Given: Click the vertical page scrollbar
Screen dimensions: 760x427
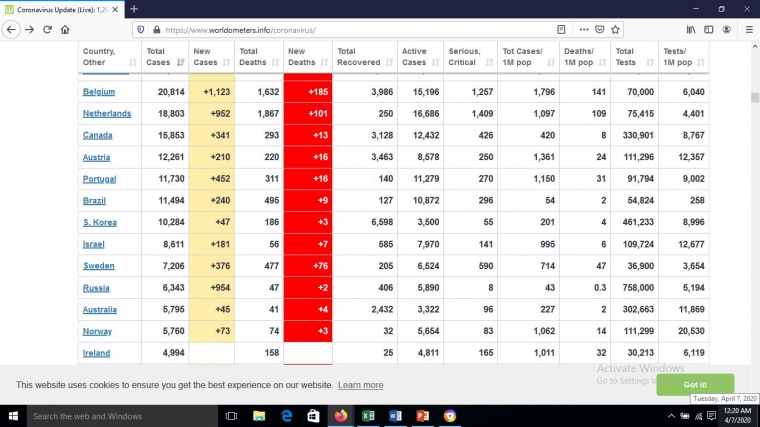Looking at the screenshot, I should [x=755, y=200].
